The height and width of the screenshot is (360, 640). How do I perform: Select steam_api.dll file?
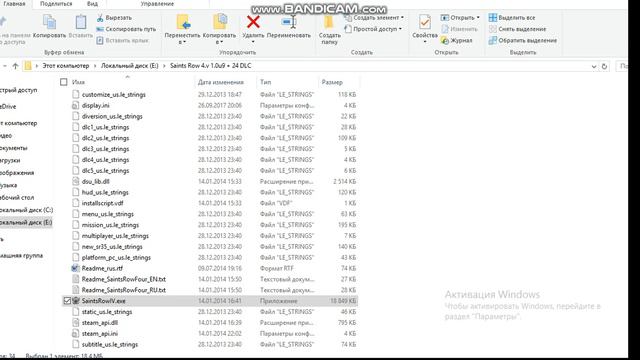(100, 323)
